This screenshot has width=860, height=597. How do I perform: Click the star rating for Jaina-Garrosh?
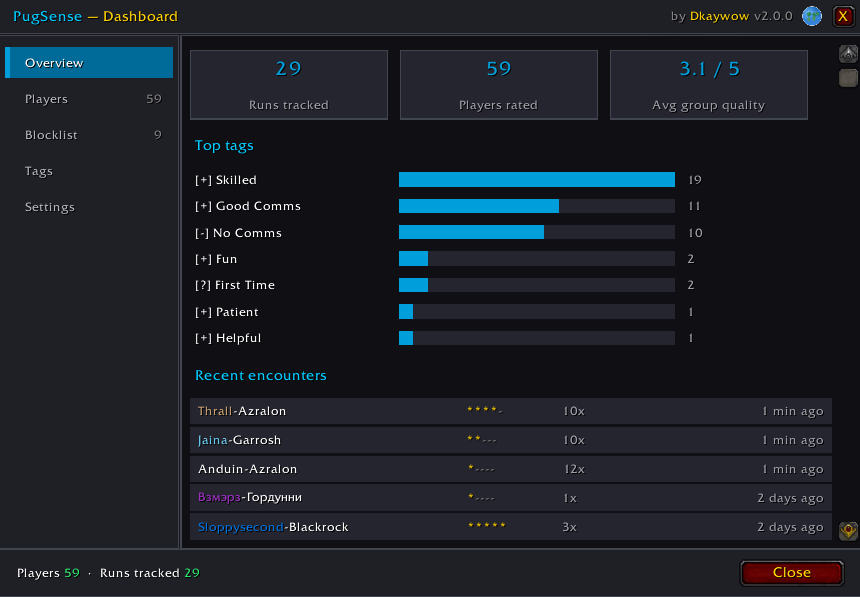coord(482,439)
